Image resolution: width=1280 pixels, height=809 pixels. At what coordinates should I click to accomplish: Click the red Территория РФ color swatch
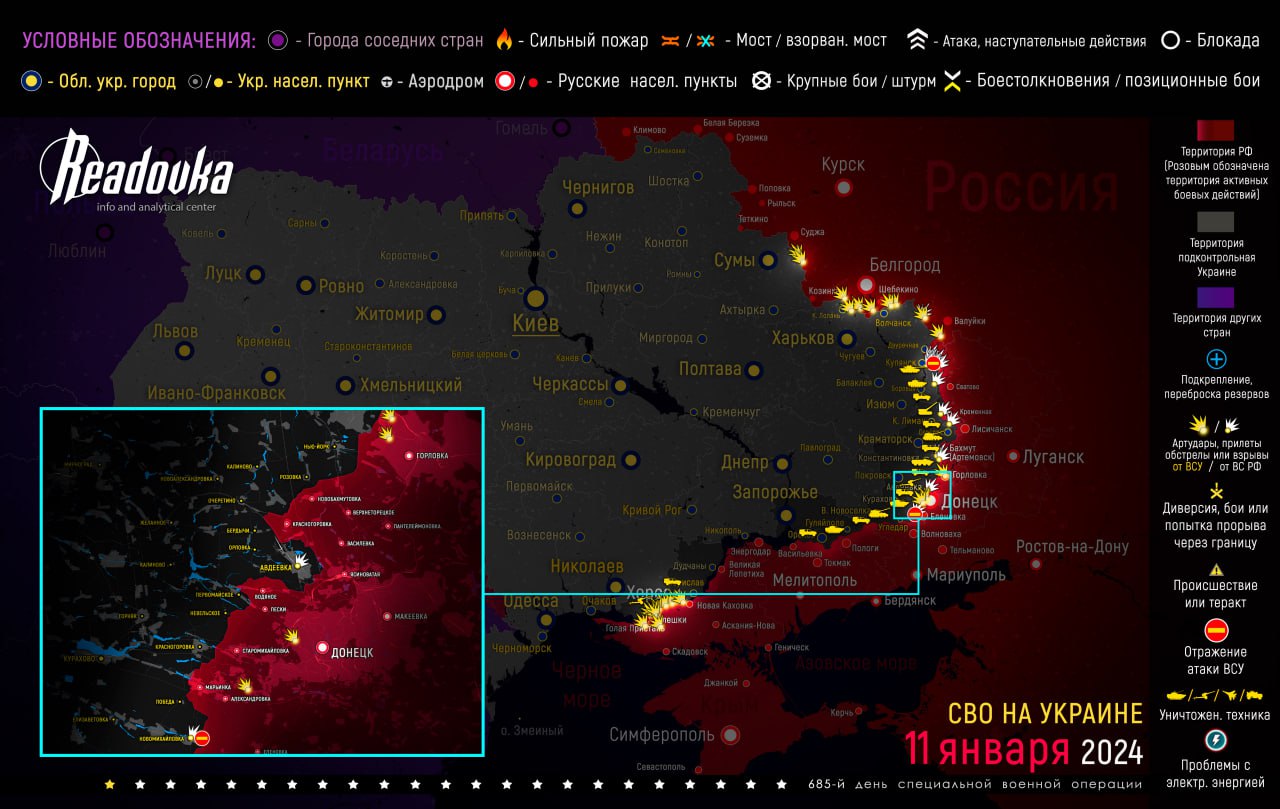point(1216,131)
